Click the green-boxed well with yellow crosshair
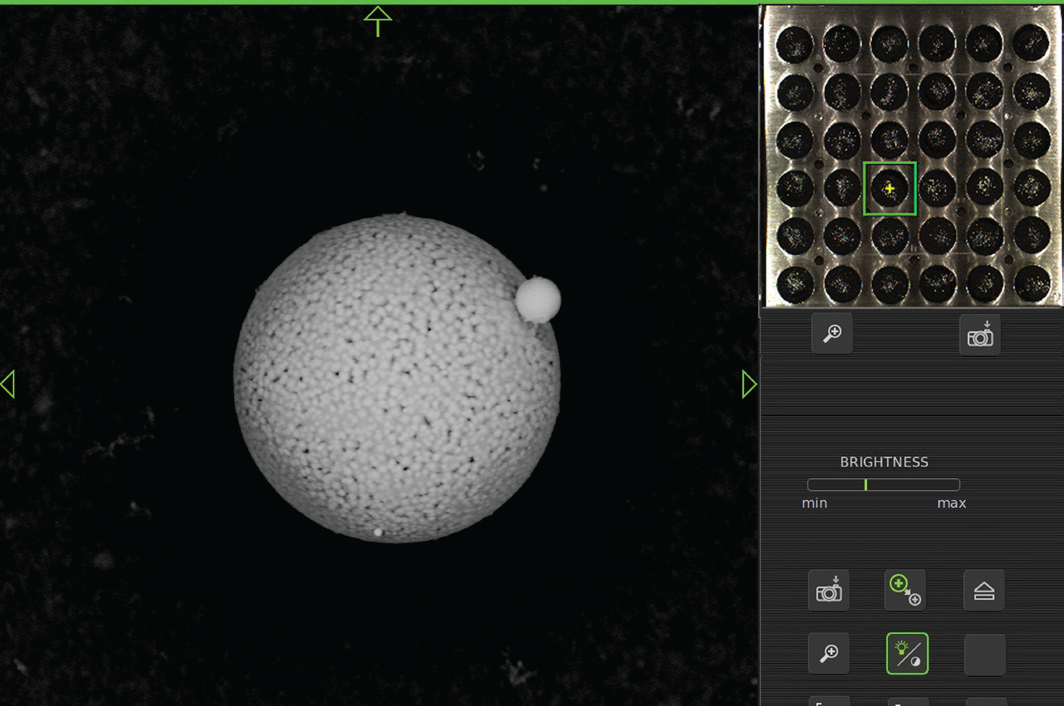 click(889, 188)
